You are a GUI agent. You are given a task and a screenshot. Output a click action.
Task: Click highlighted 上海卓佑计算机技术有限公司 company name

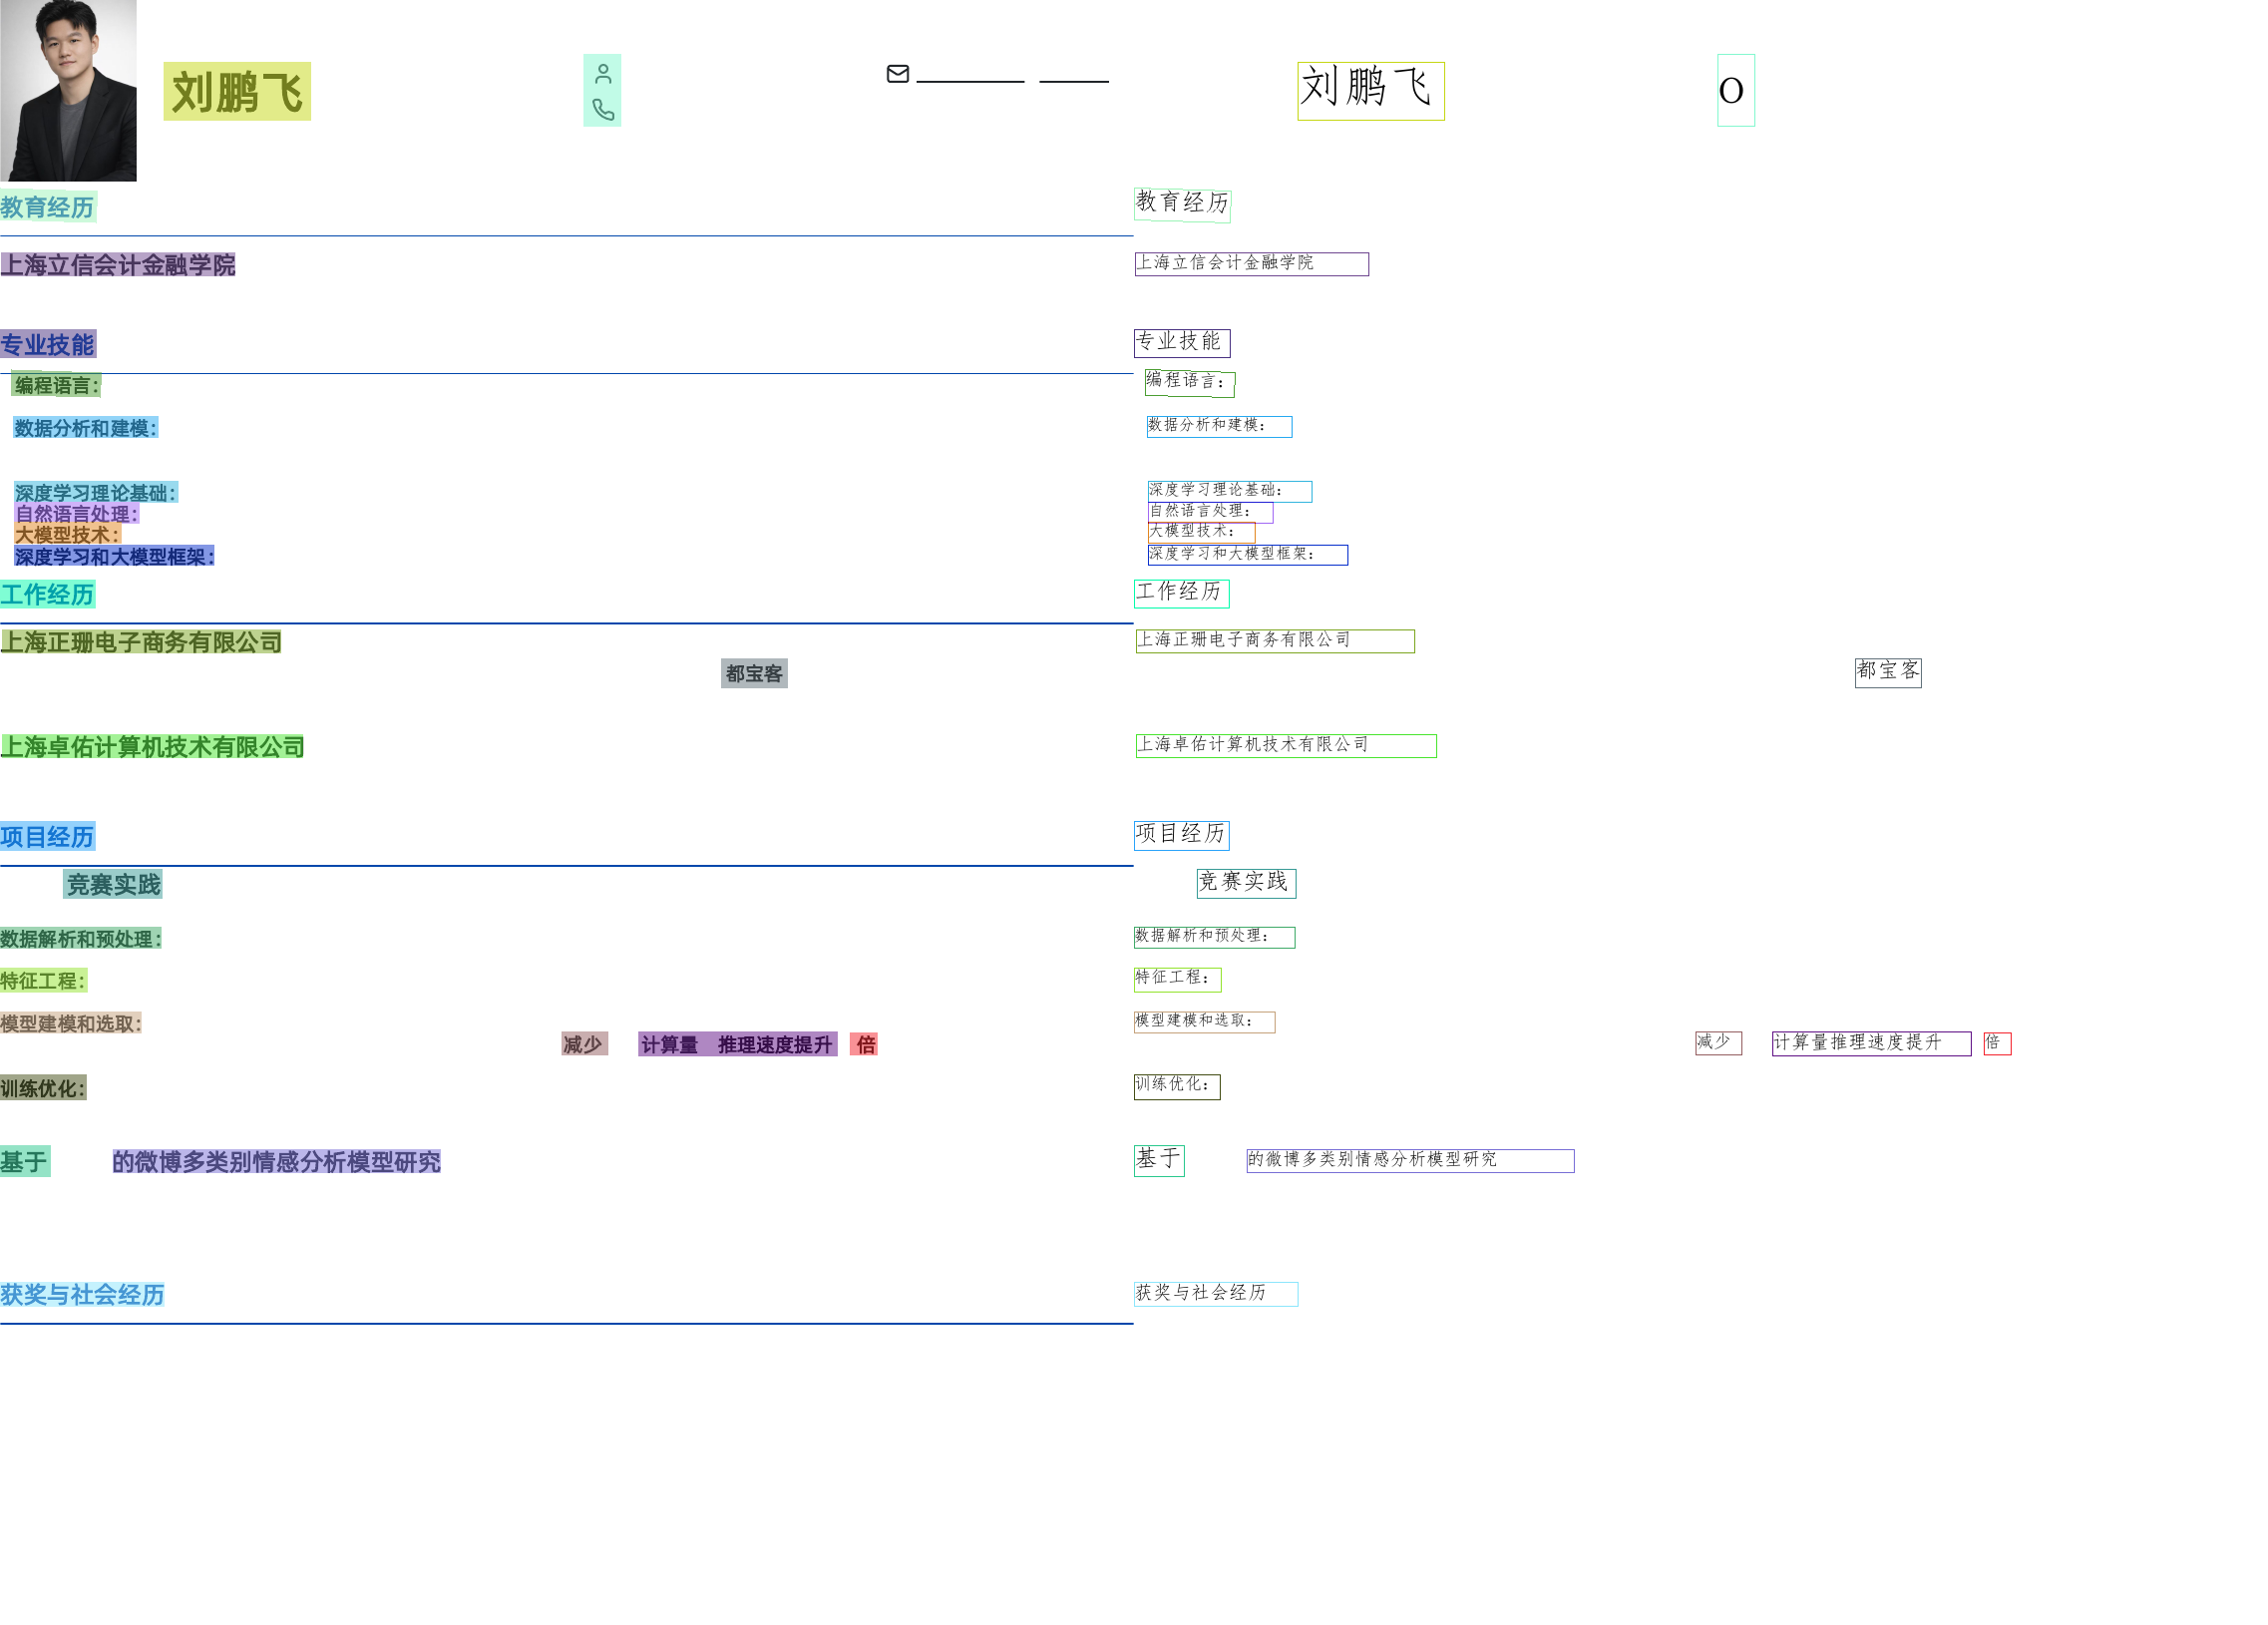pos(152,747)
